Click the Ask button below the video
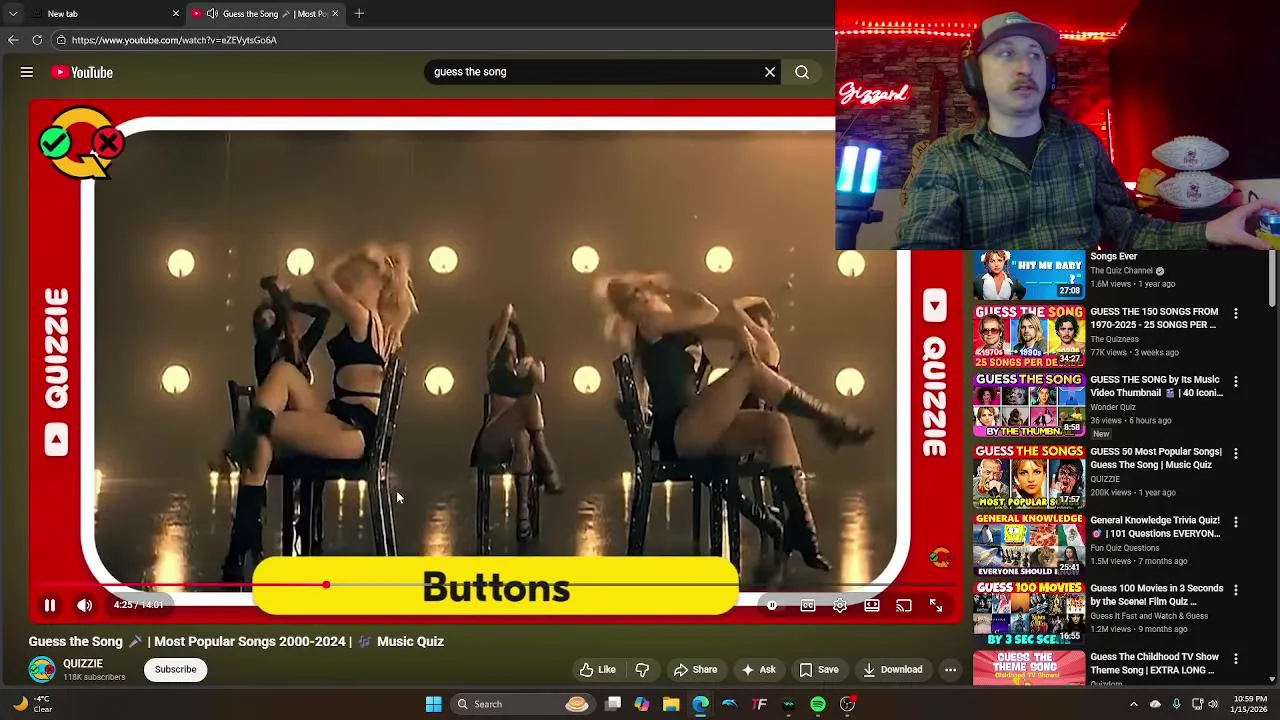The width and height of the screenshot is (1280, 720). click(x=758, y=670)
